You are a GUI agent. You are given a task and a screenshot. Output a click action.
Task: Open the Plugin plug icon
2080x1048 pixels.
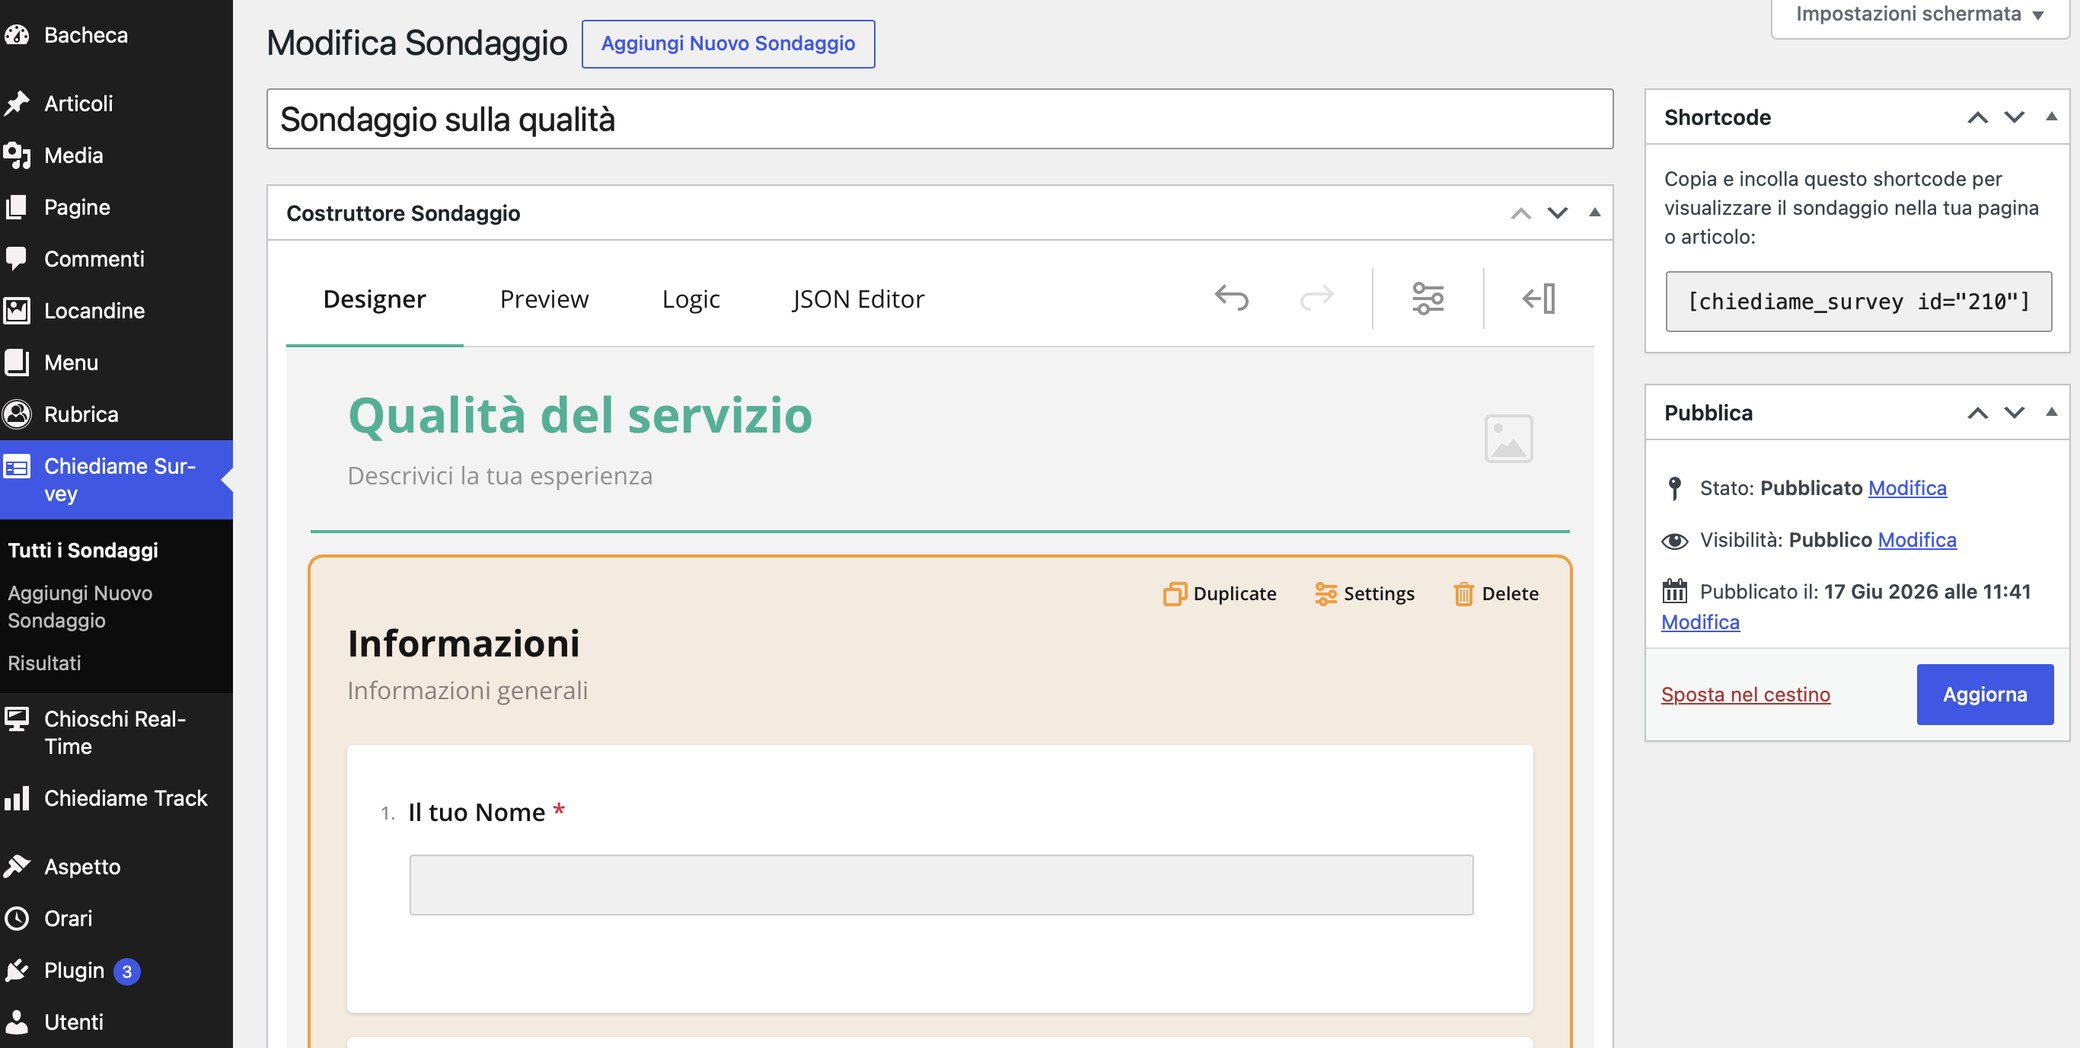(17, 970)
